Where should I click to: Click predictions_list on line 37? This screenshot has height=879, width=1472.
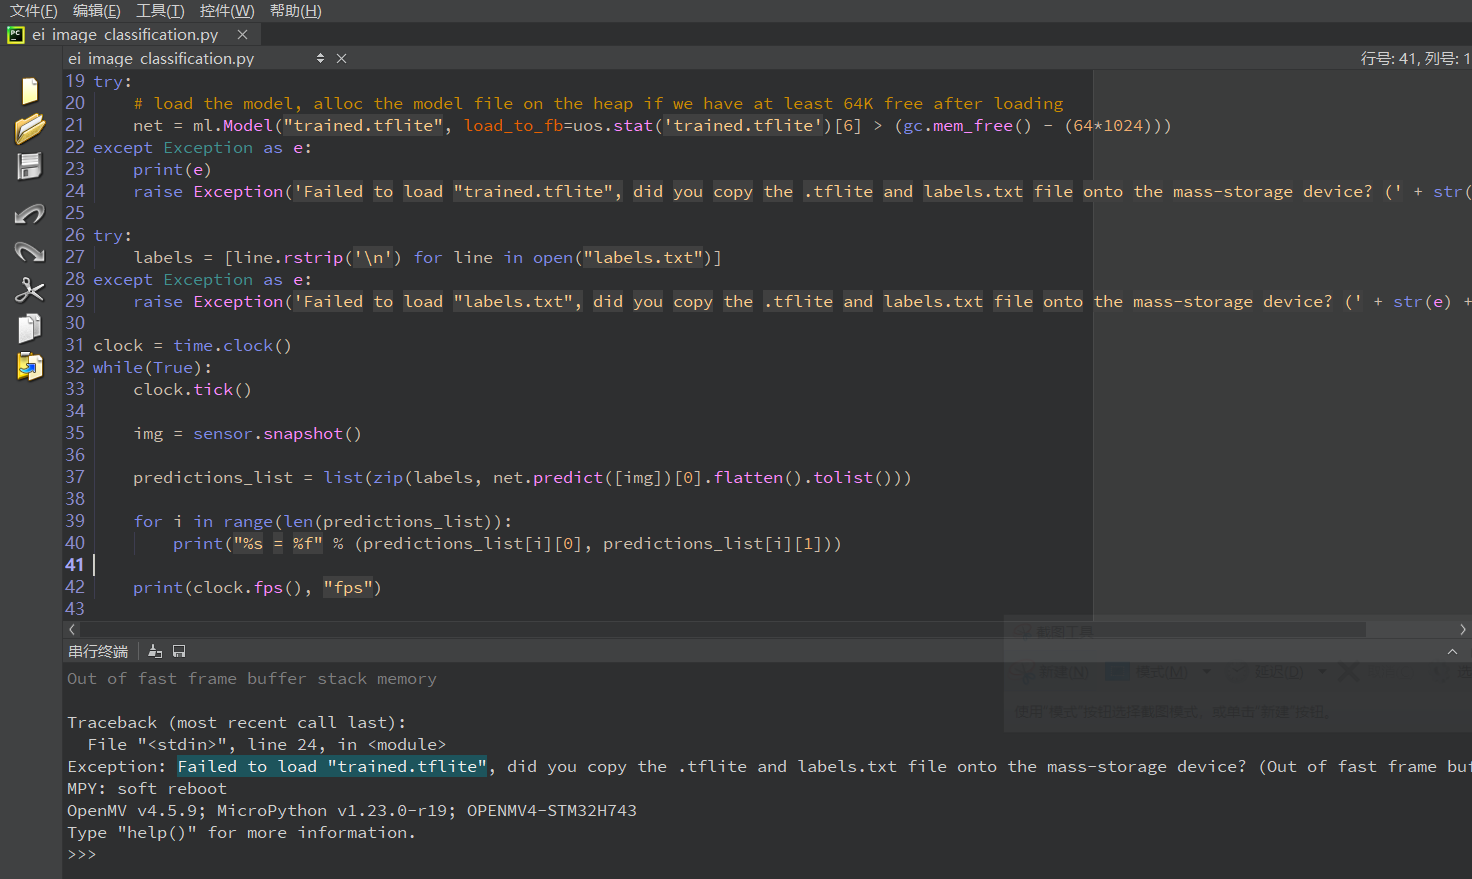(x=213, y=477)
